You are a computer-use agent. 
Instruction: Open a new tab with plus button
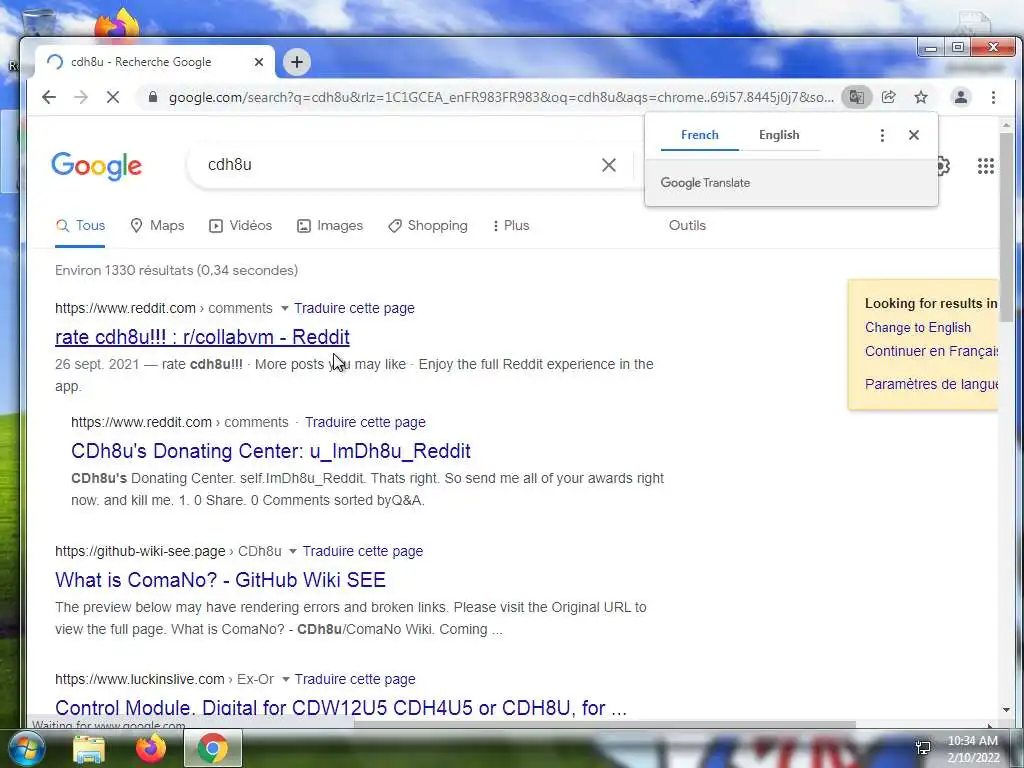click(297, 62)
